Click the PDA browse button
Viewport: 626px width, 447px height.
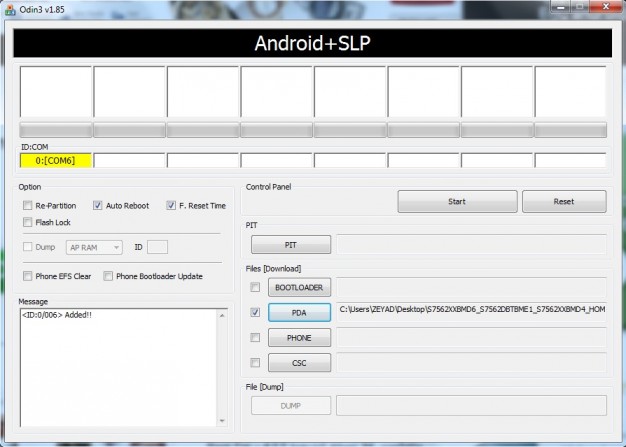(x=299, y=313)
